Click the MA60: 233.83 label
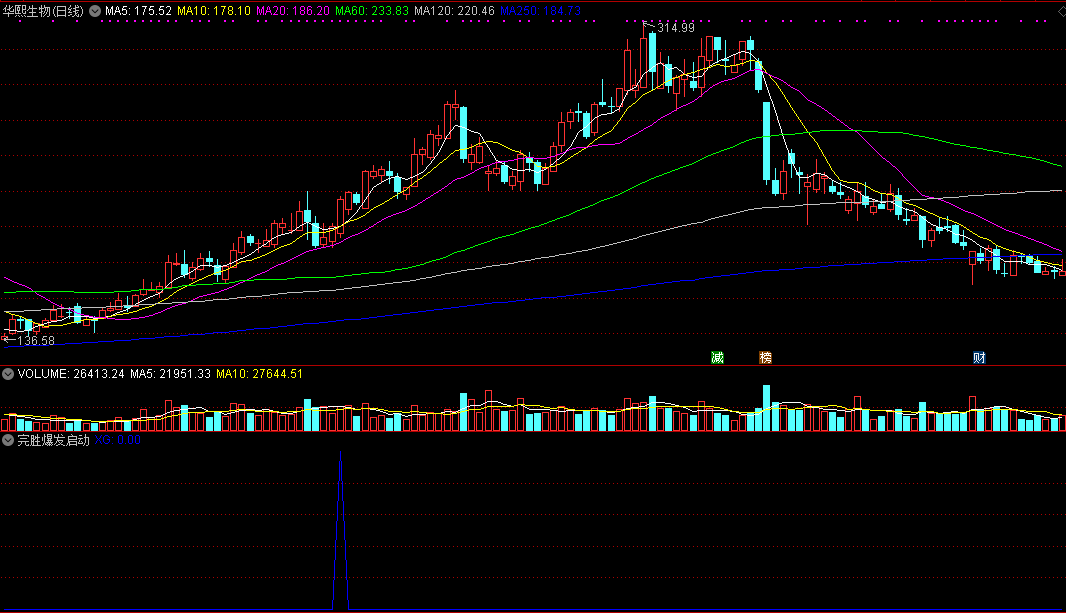Screen dimensions: 1066x613 372,11
